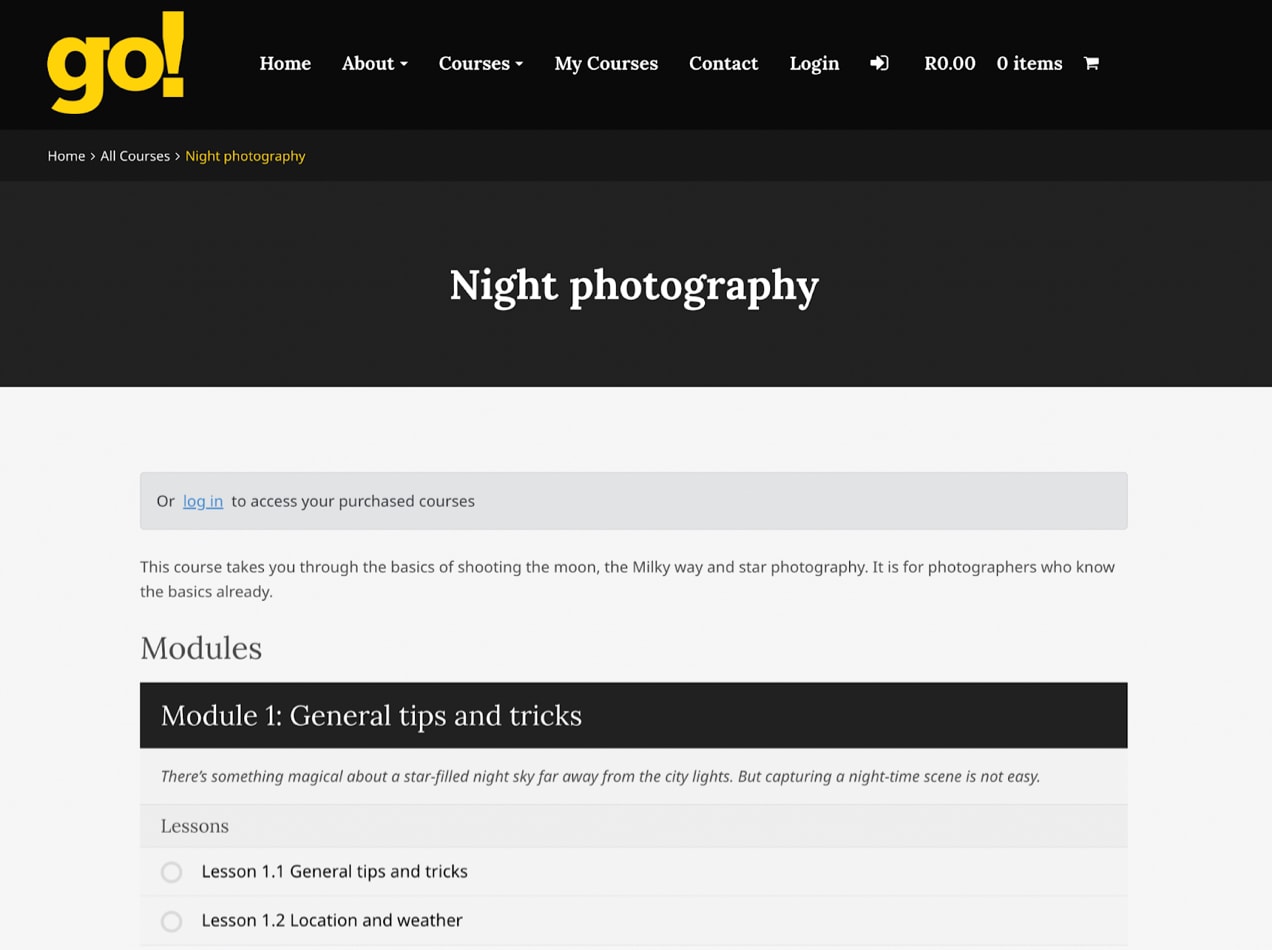Open the All Courses breadcrumb link
Viewport: 1272px width, 950px height.
[135, 156]
